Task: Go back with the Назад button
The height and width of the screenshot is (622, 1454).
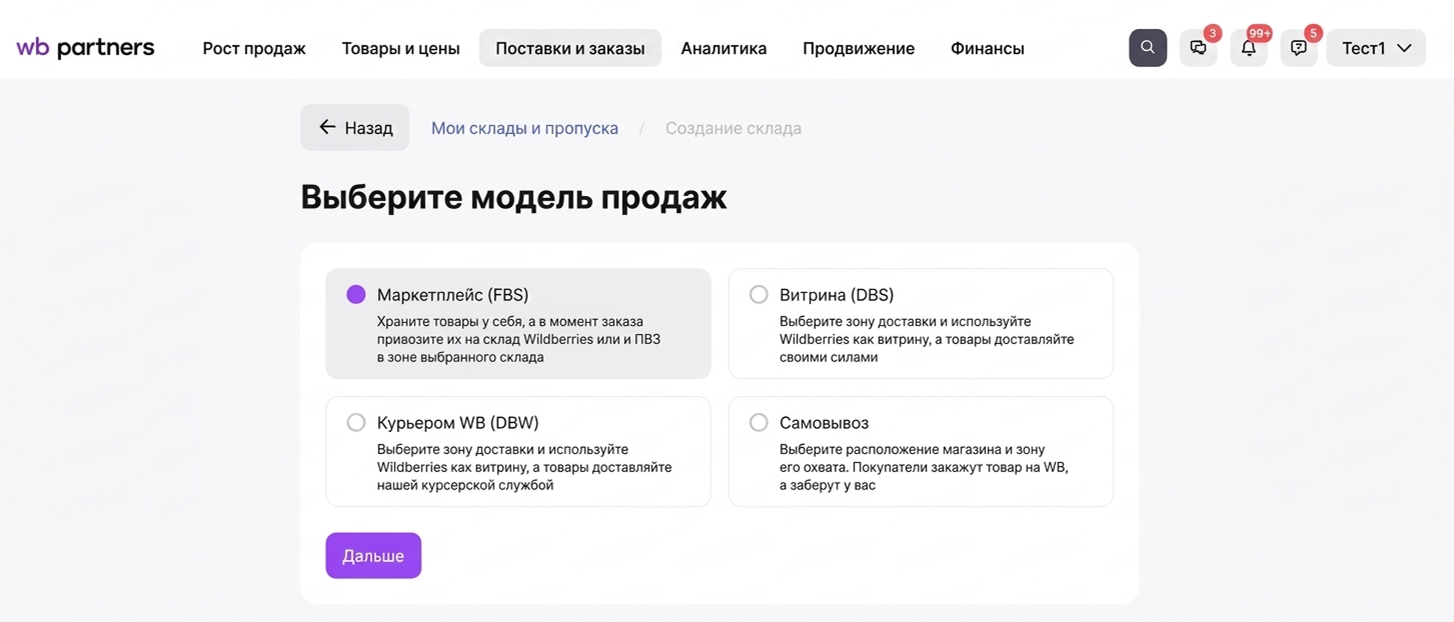Action: pyautogui.click(x=355, y=128)
